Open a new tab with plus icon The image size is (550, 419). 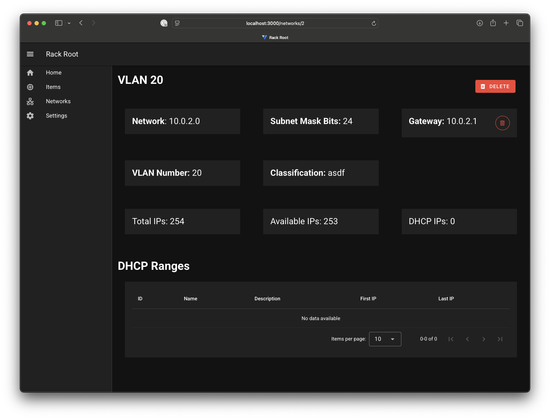pyautogui.click(x=506, y=23)
